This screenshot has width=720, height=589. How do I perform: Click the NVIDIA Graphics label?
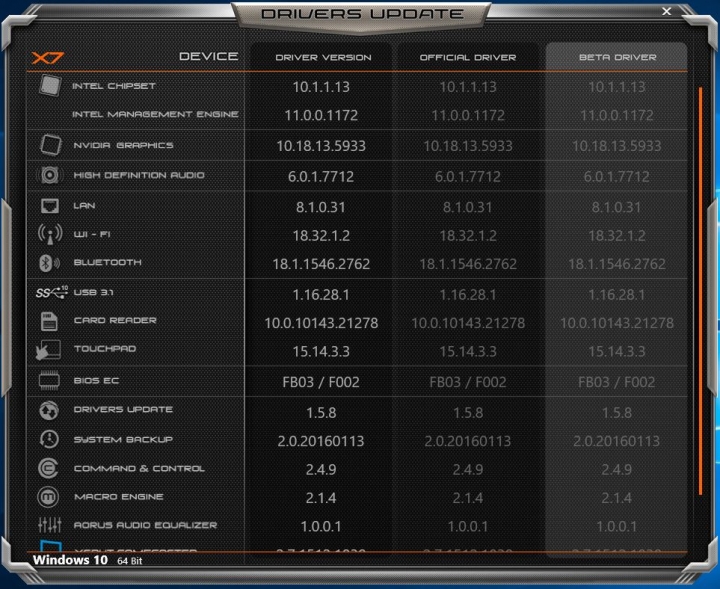click(x=124, y=145)
